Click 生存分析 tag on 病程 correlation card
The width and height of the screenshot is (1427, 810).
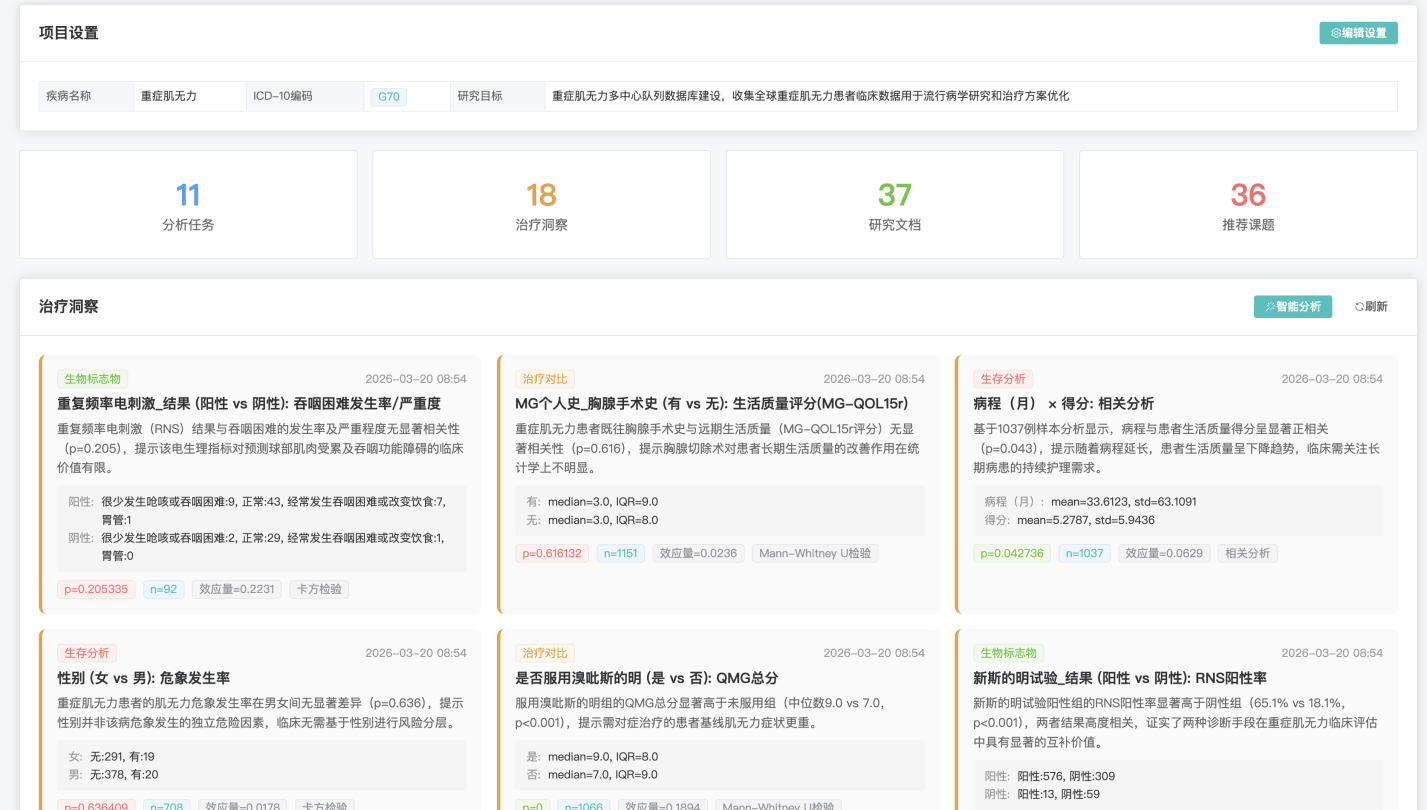click(x=1003, y=379)
